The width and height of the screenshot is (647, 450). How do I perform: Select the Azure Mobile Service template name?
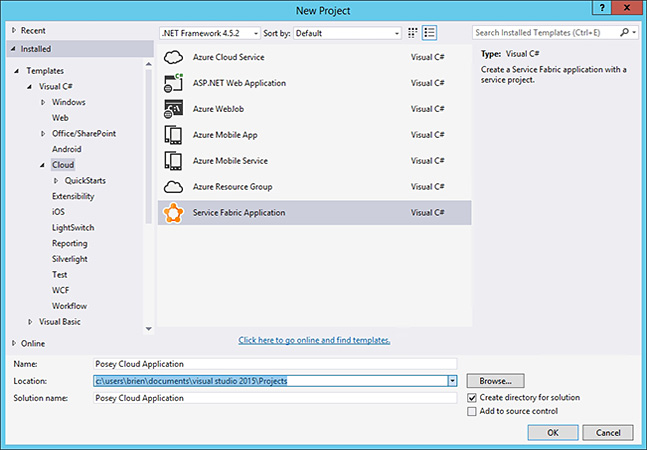(230, 161)
